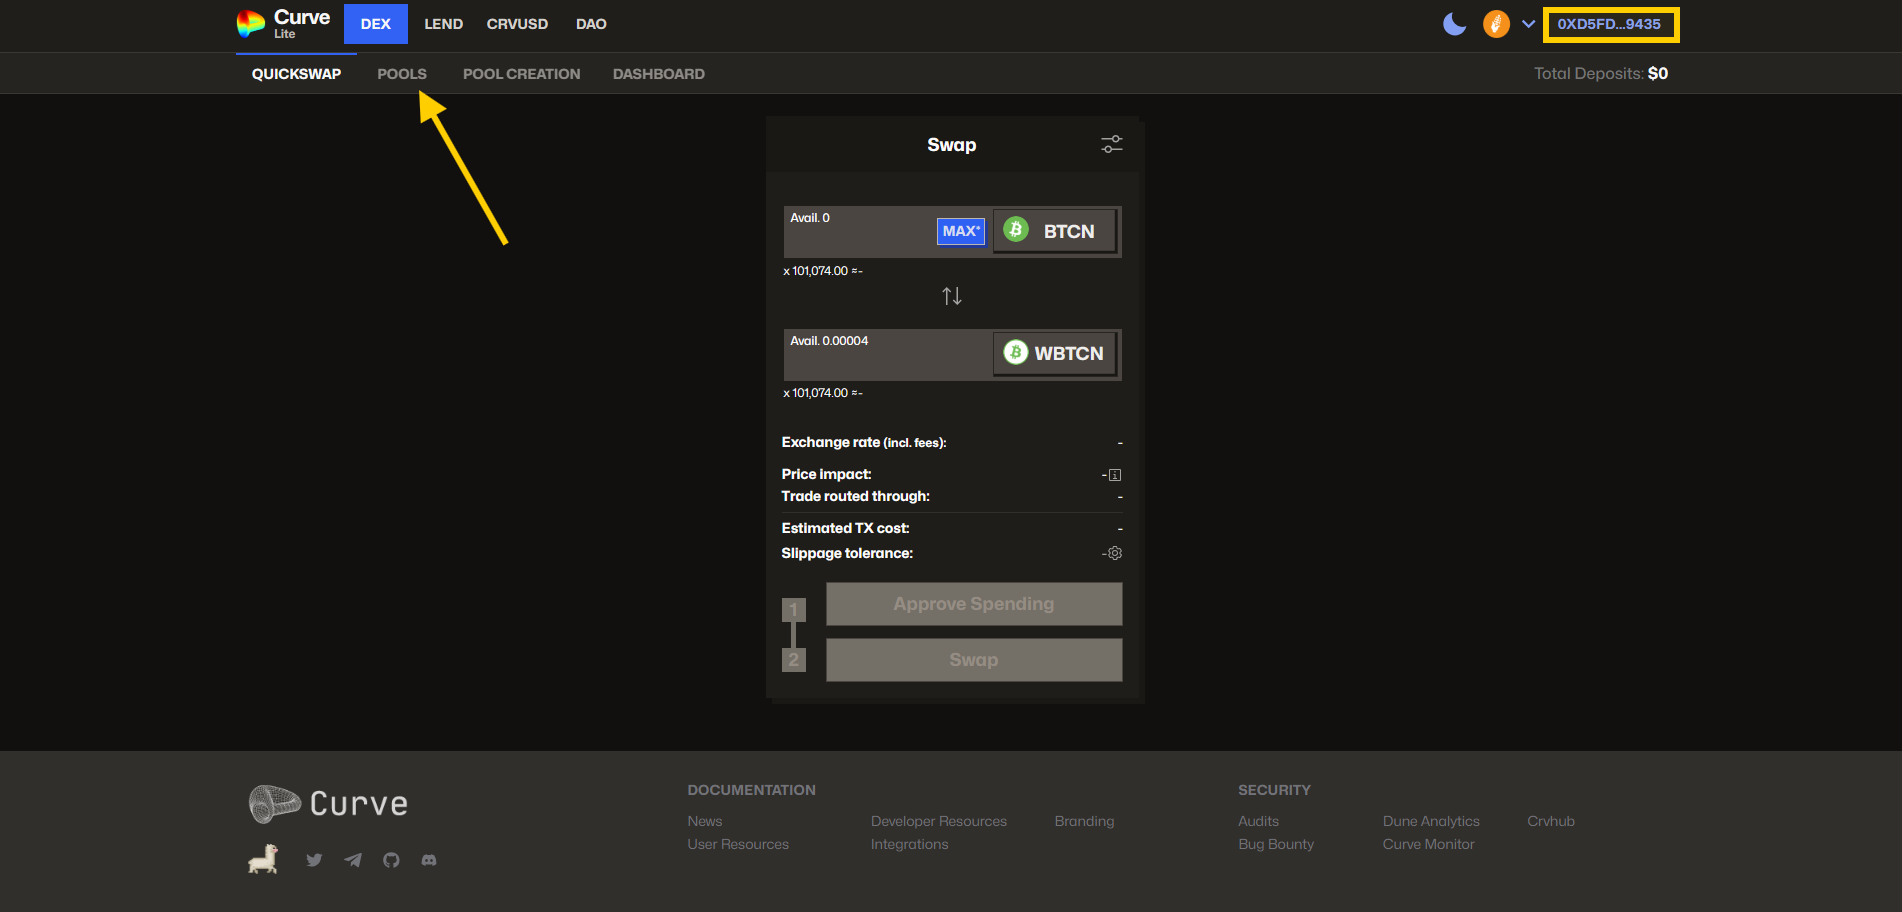Open the Curve Monitor link

point(1429,844)
